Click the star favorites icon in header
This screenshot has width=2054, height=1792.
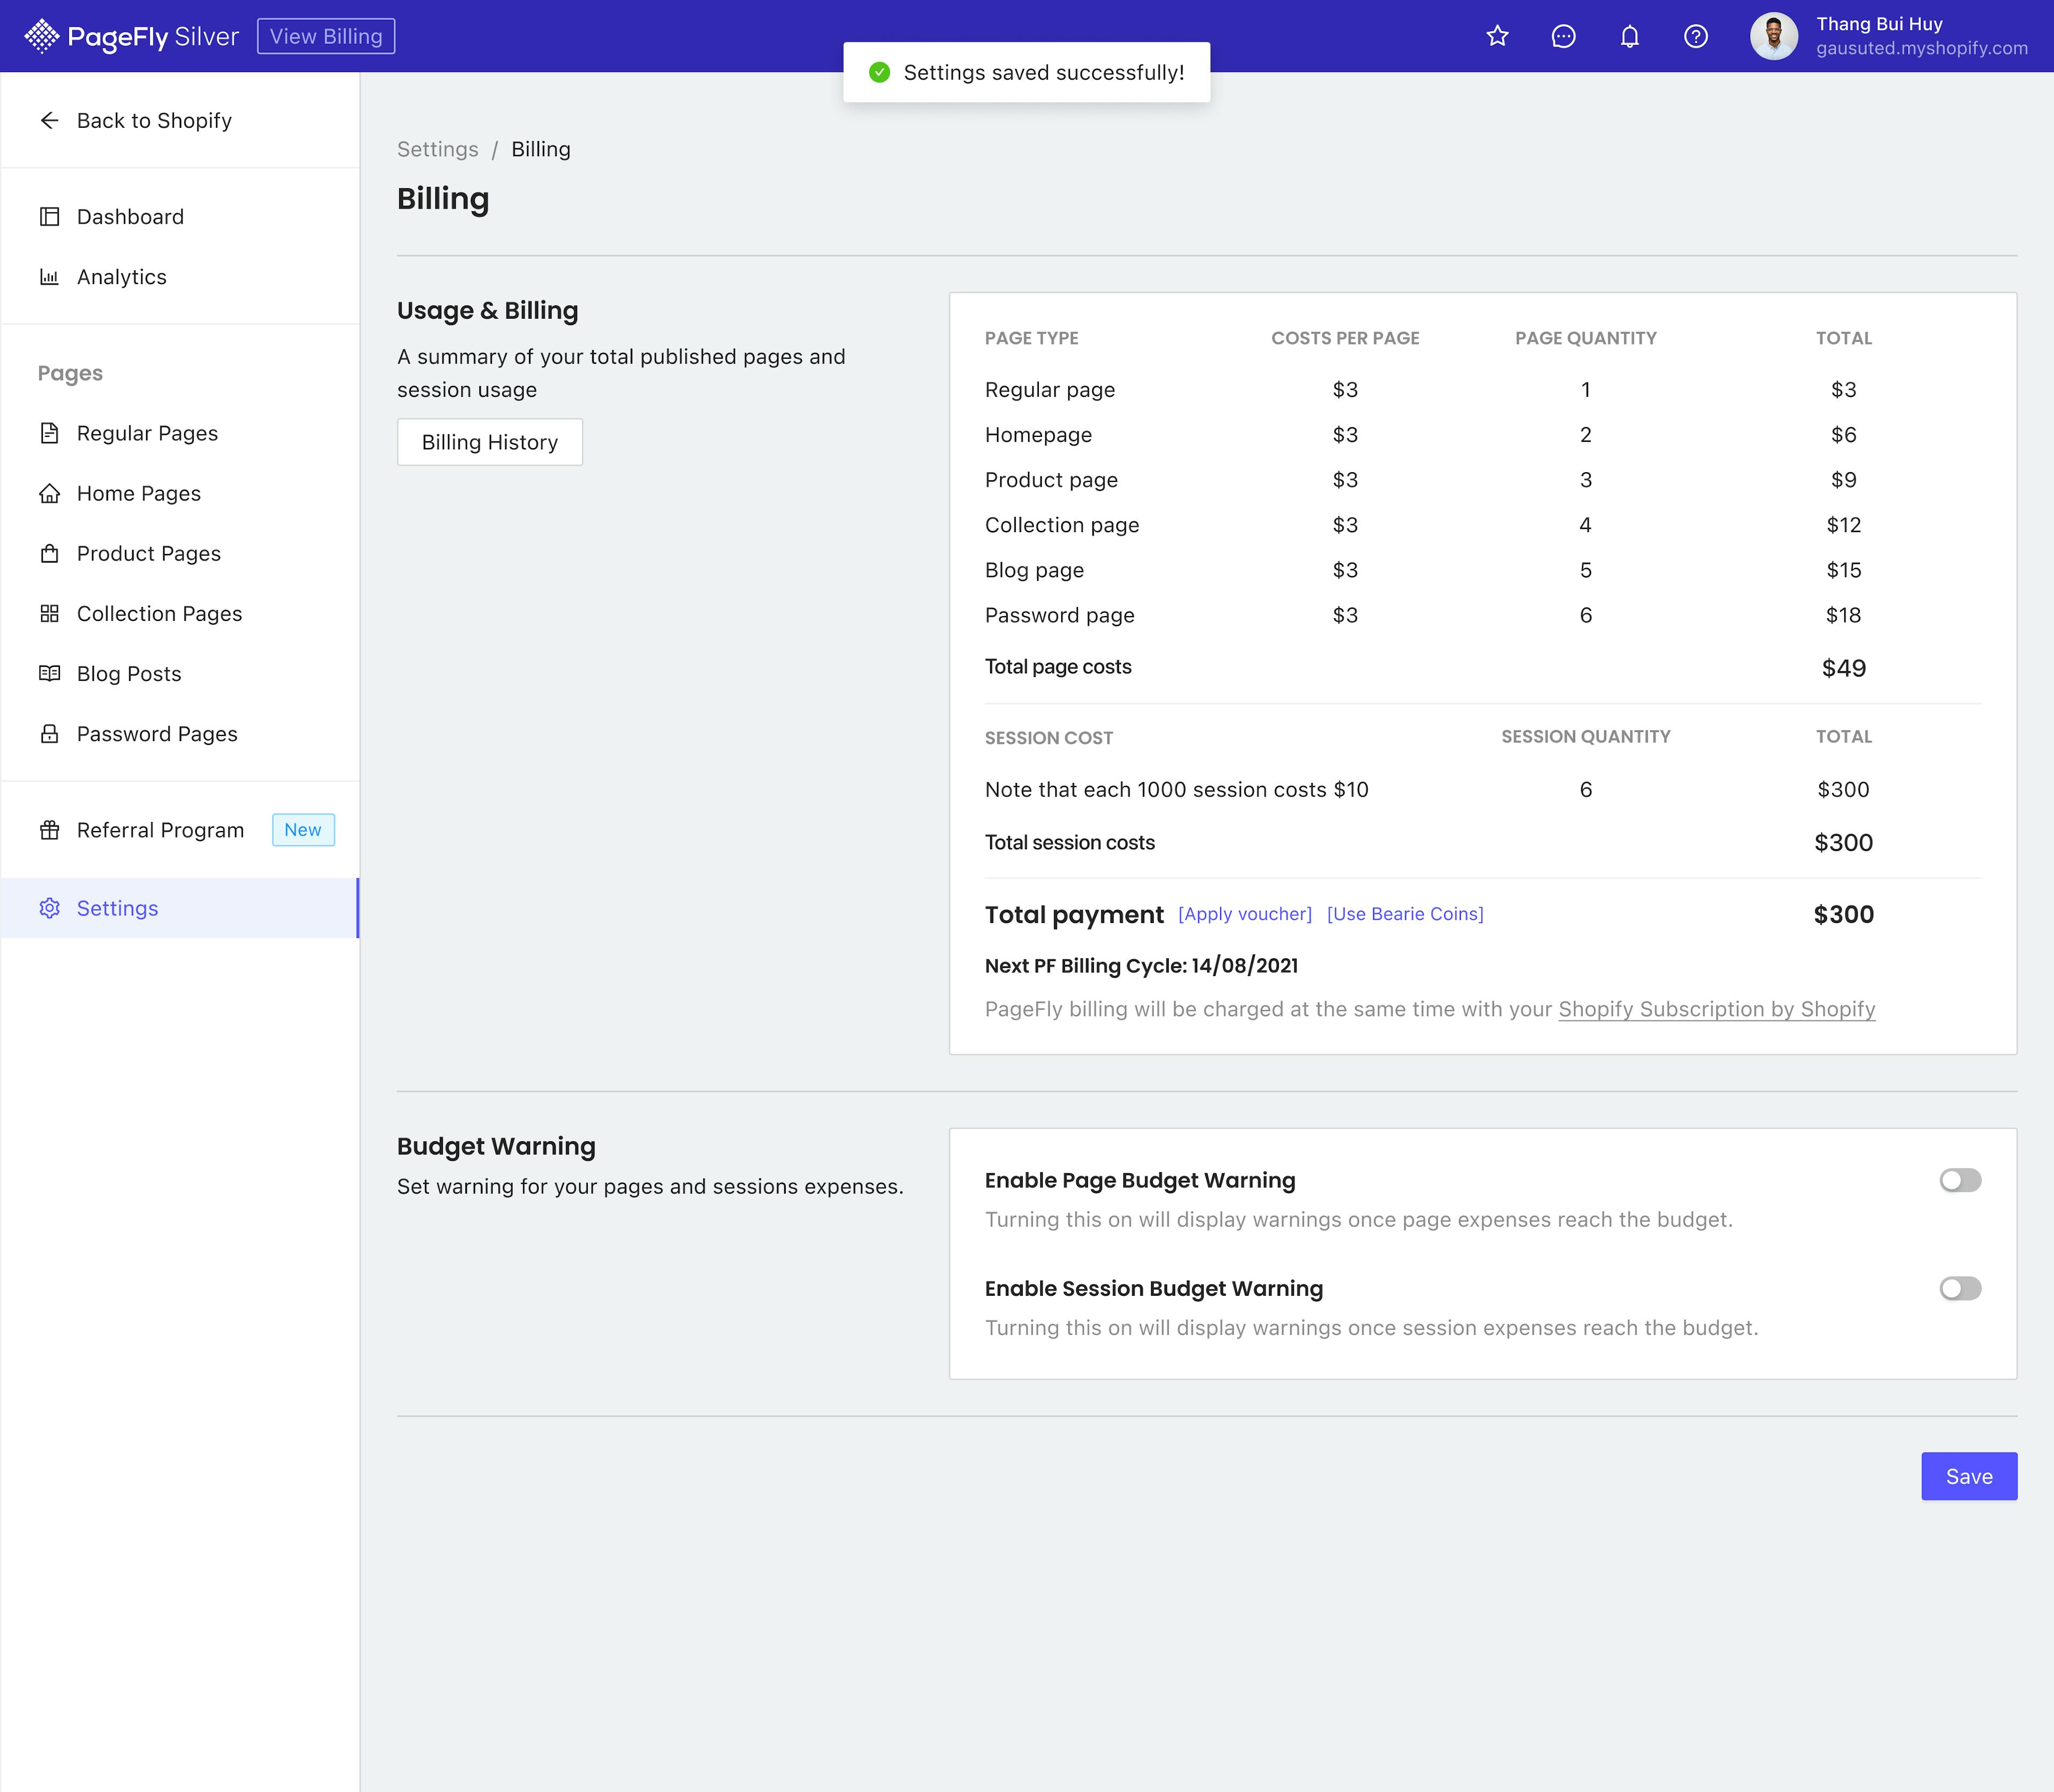click(x=1497, y=36)
